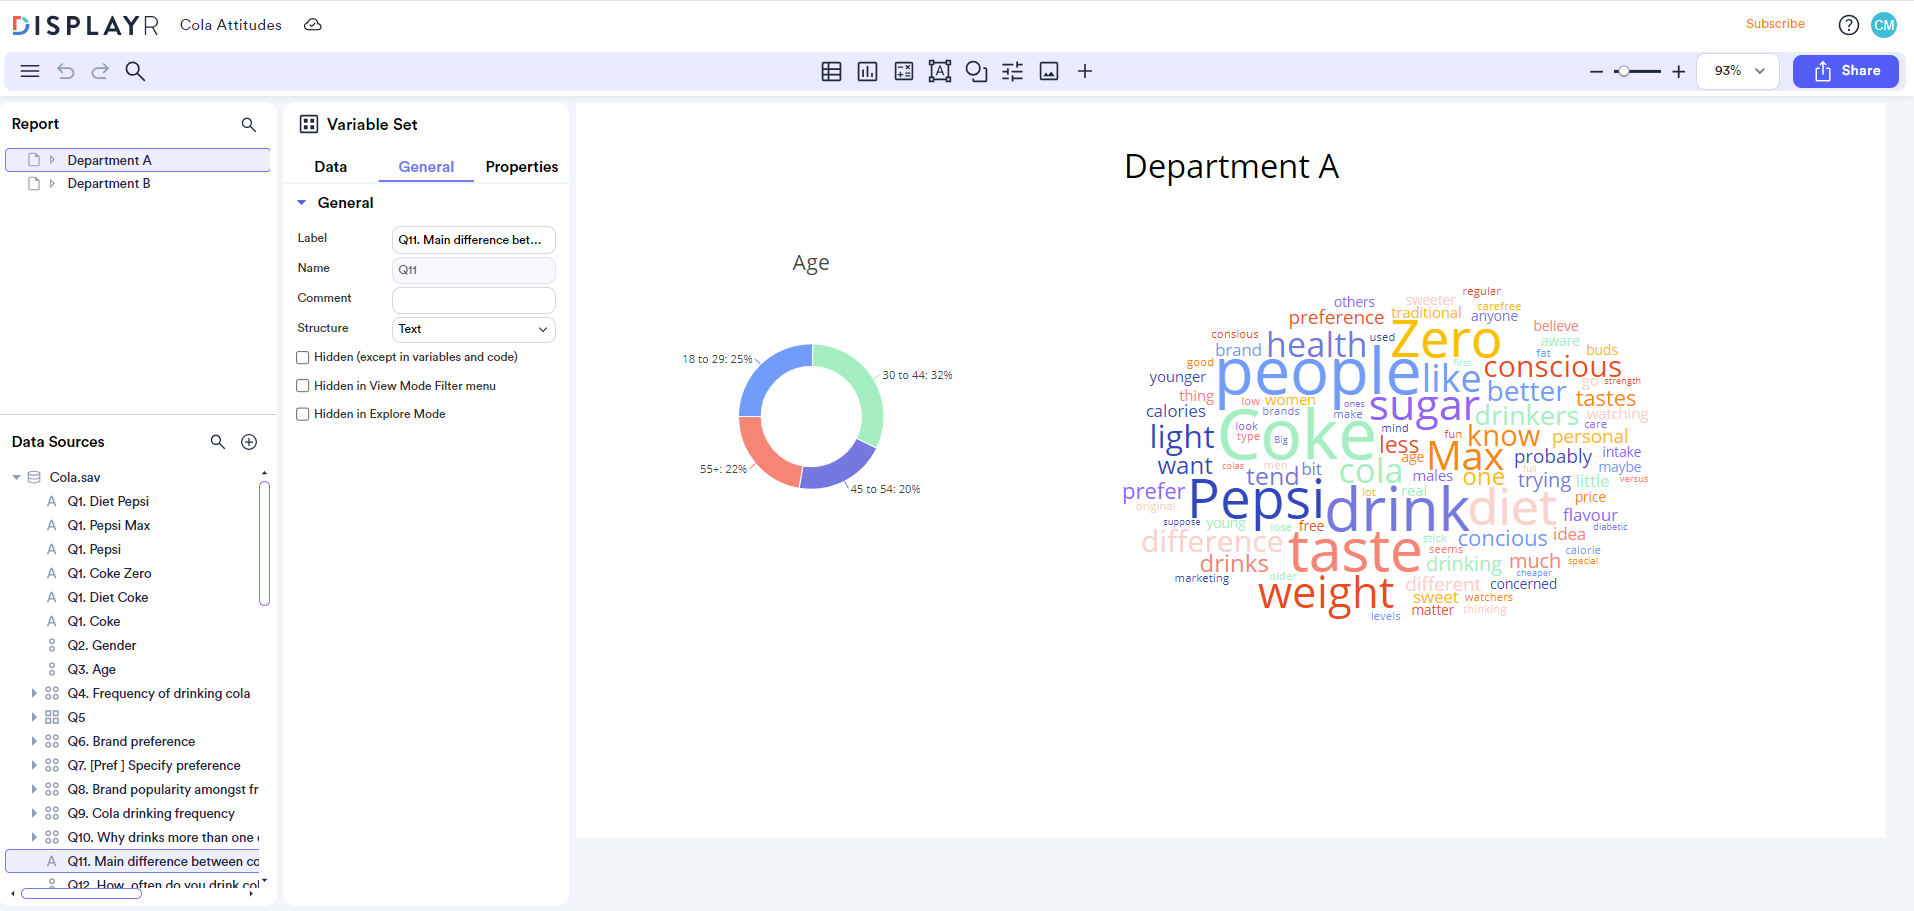Click the Cola.sav database icon
1914x911 pixels.
(x=34, y=477)
